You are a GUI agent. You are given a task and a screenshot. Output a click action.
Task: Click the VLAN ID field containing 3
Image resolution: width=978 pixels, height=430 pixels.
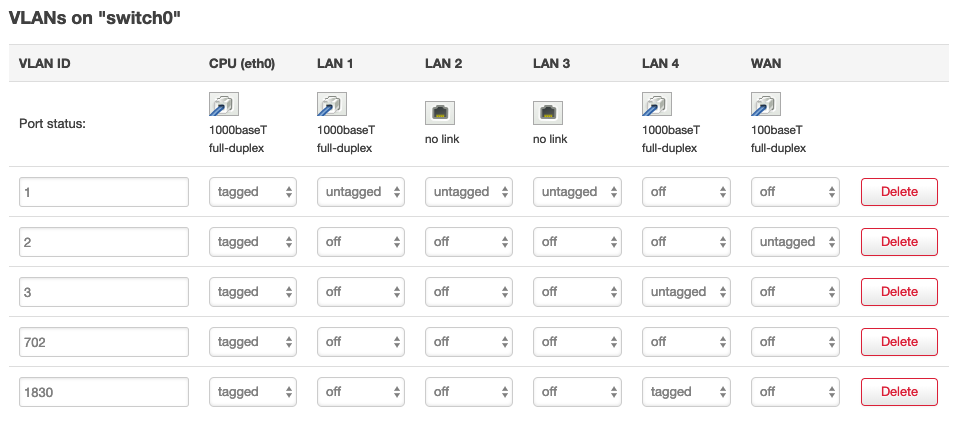click(104, 292)
